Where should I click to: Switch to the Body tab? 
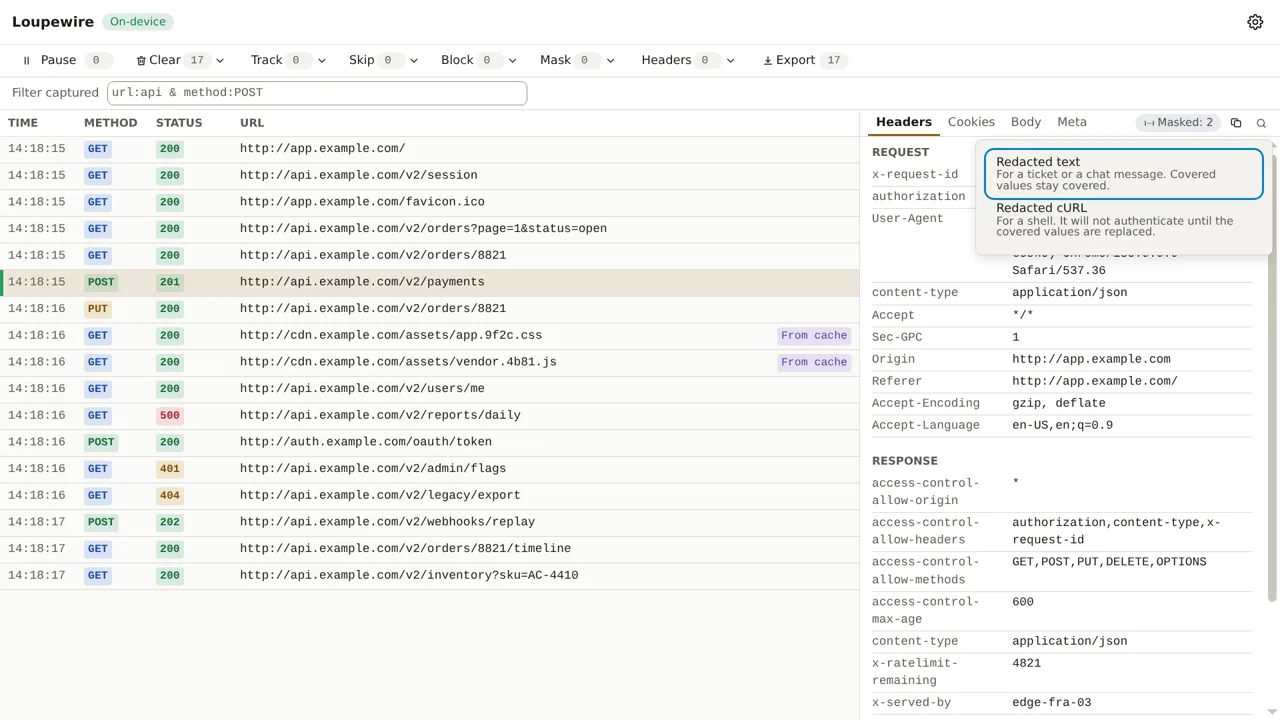[1026, 122]
